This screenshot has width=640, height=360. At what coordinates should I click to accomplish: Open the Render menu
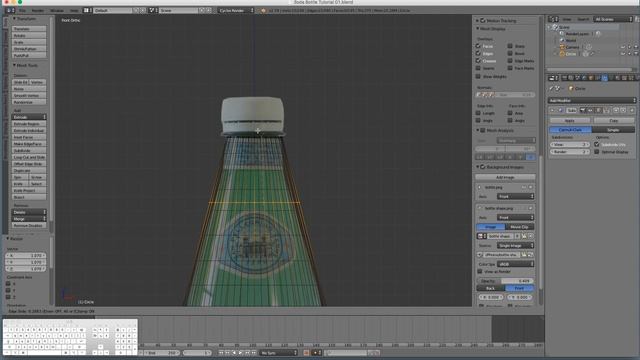pos(38,10)
